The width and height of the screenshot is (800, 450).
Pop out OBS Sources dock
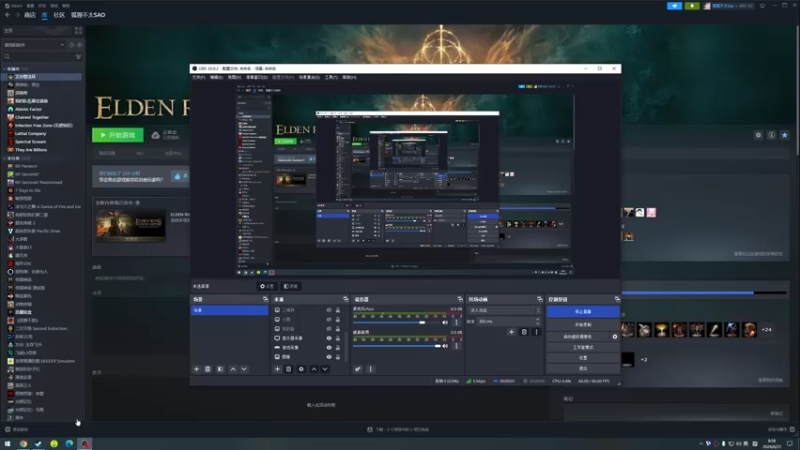pyautogui.click(x=345, y=299)
